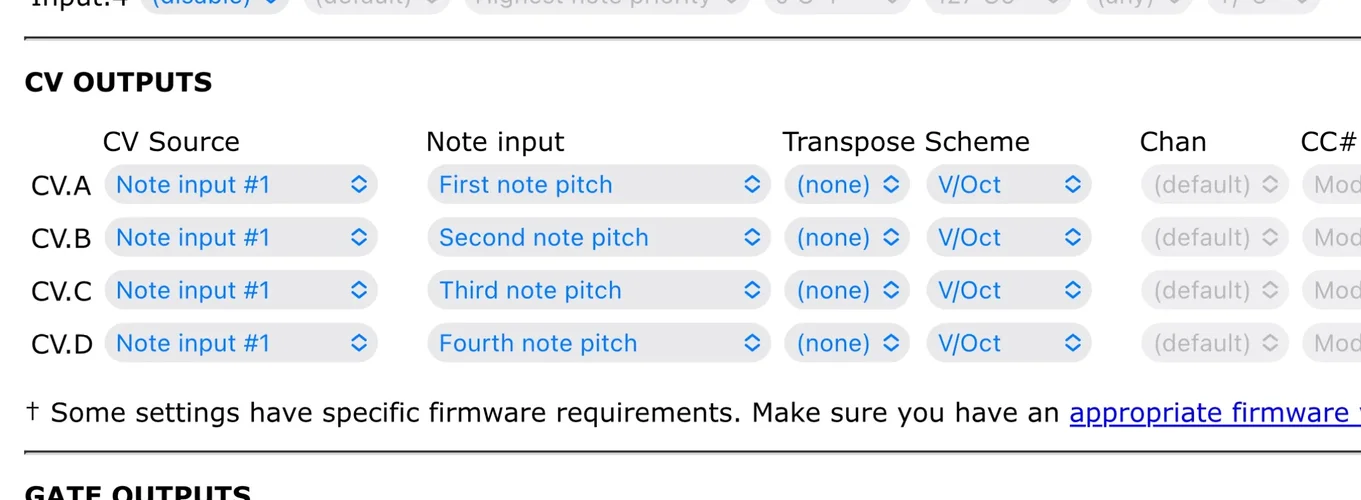The image size is (1361, 500).
Task: Open the CV.C V/Oct Scheme dropdown
Action: (x=1008, y=291)
